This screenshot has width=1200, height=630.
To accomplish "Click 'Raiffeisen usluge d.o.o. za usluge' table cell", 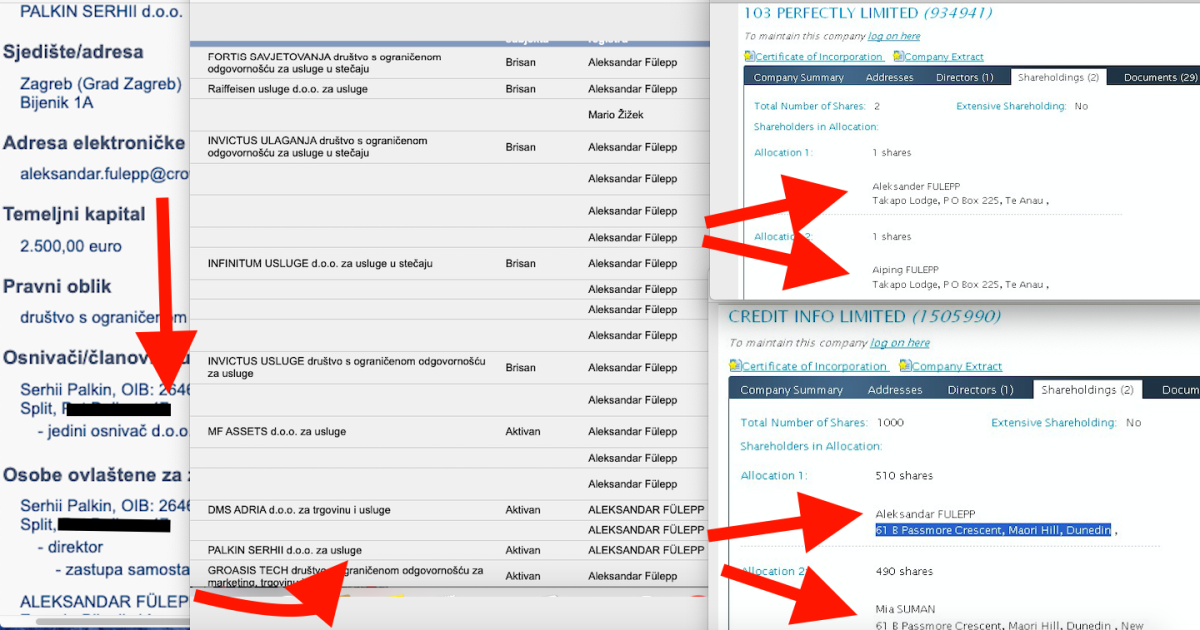I will coord(288,89).
